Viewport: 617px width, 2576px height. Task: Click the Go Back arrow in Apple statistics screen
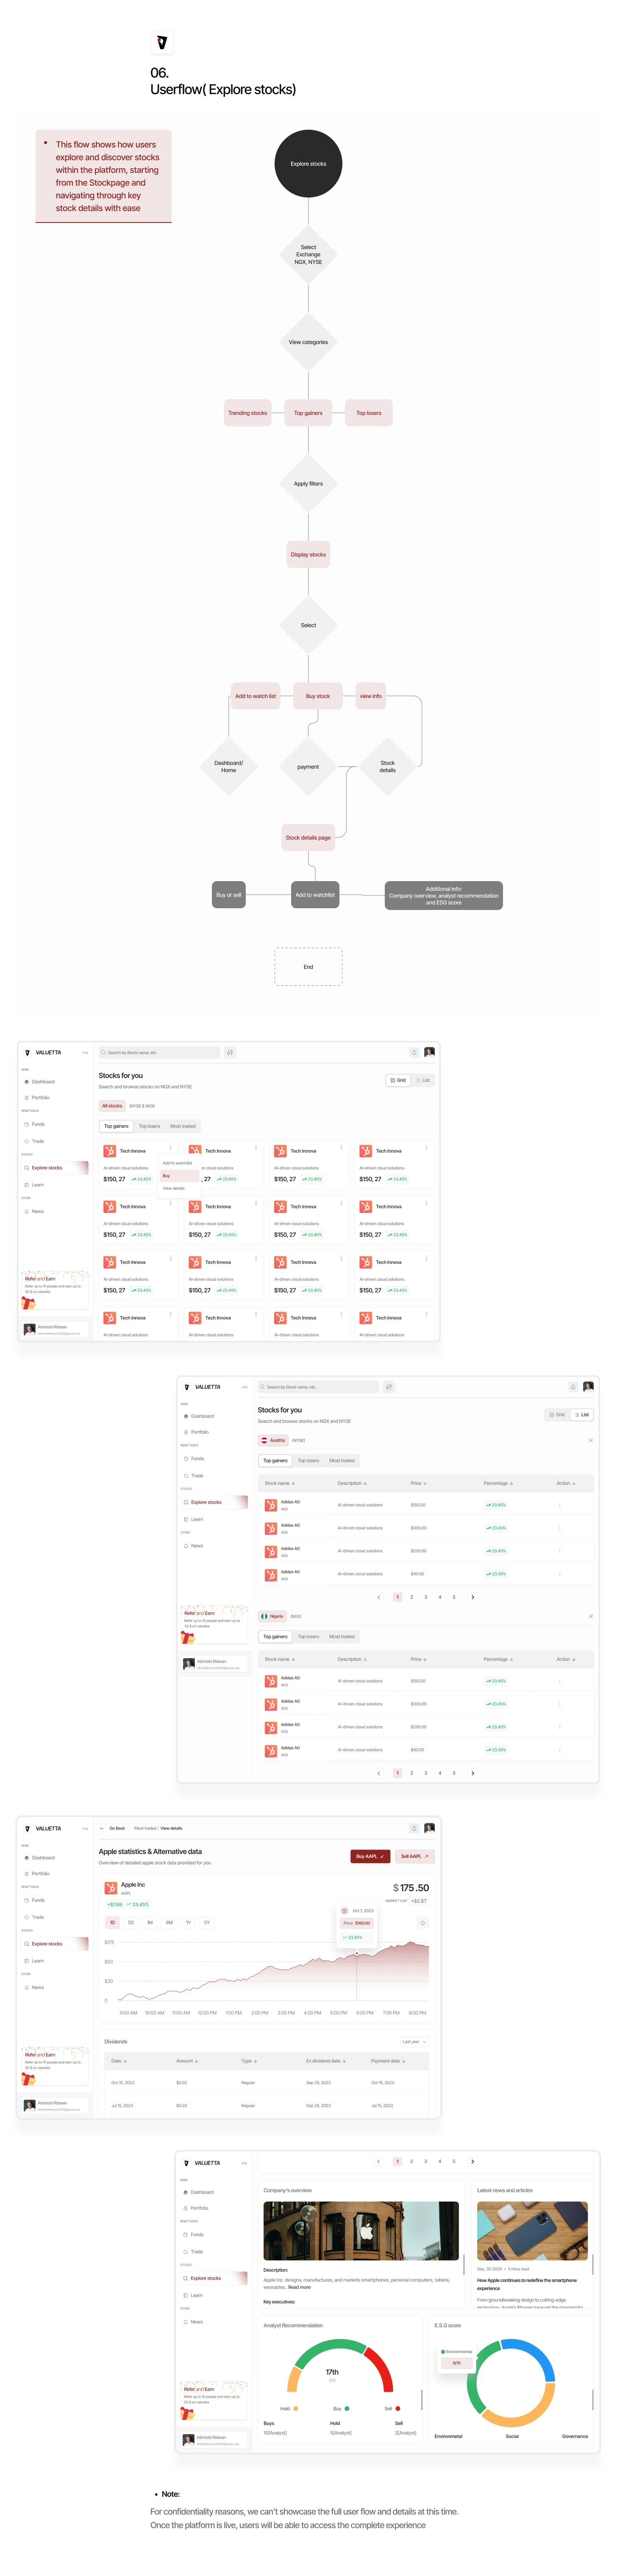tap(102, 1828)
